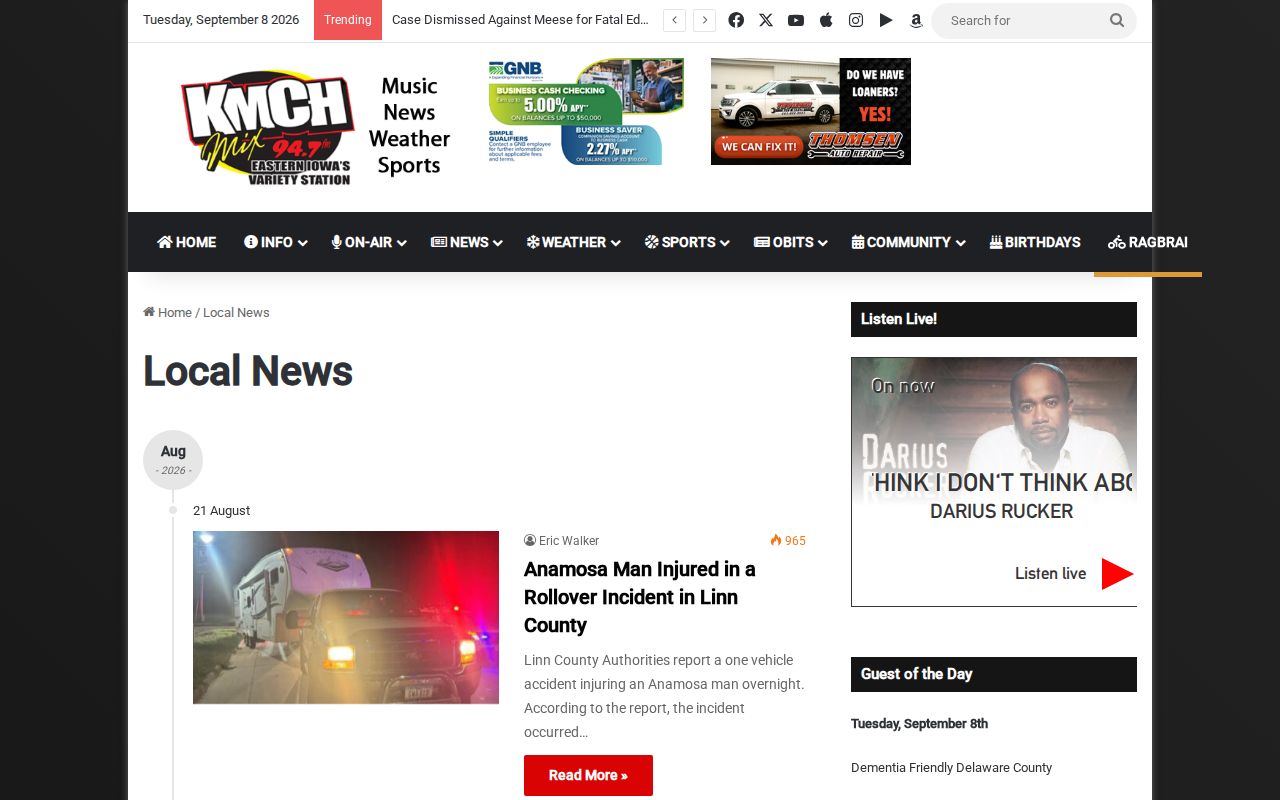
Task: Click the Local News breadcrumb text
Action: tap(236, 313)
